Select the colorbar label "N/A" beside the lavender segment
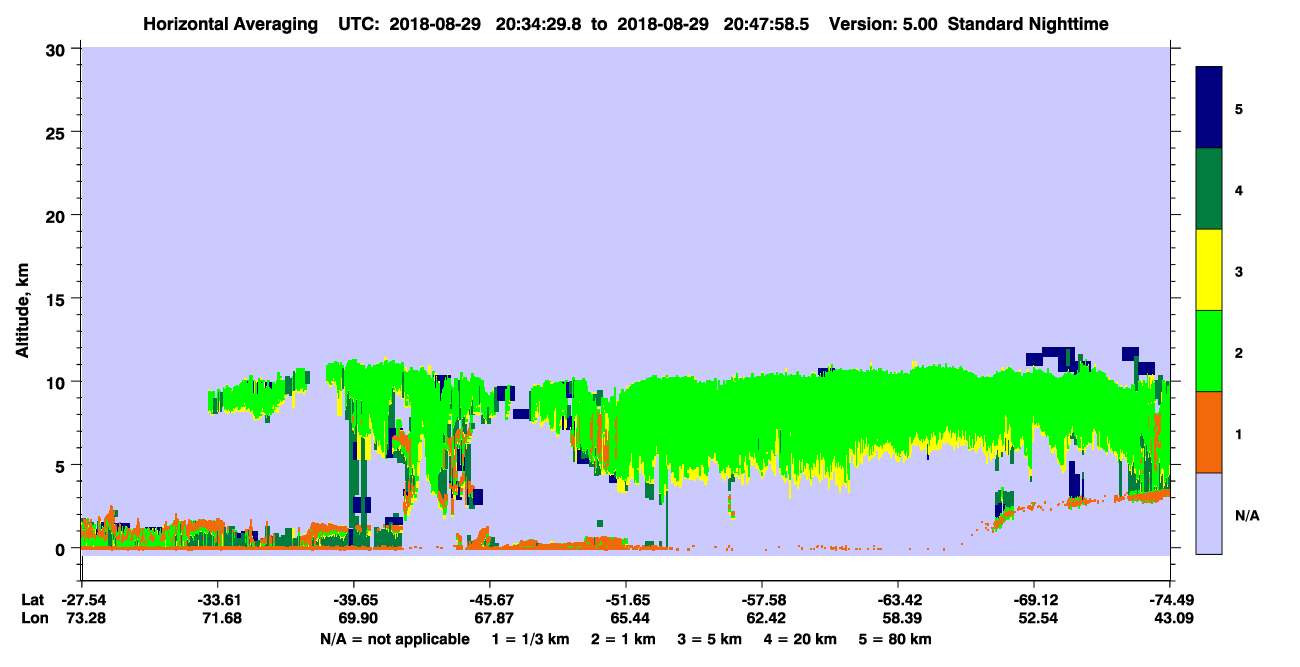Viewport: 1300px width, 667px height. tap(1246, 516)
